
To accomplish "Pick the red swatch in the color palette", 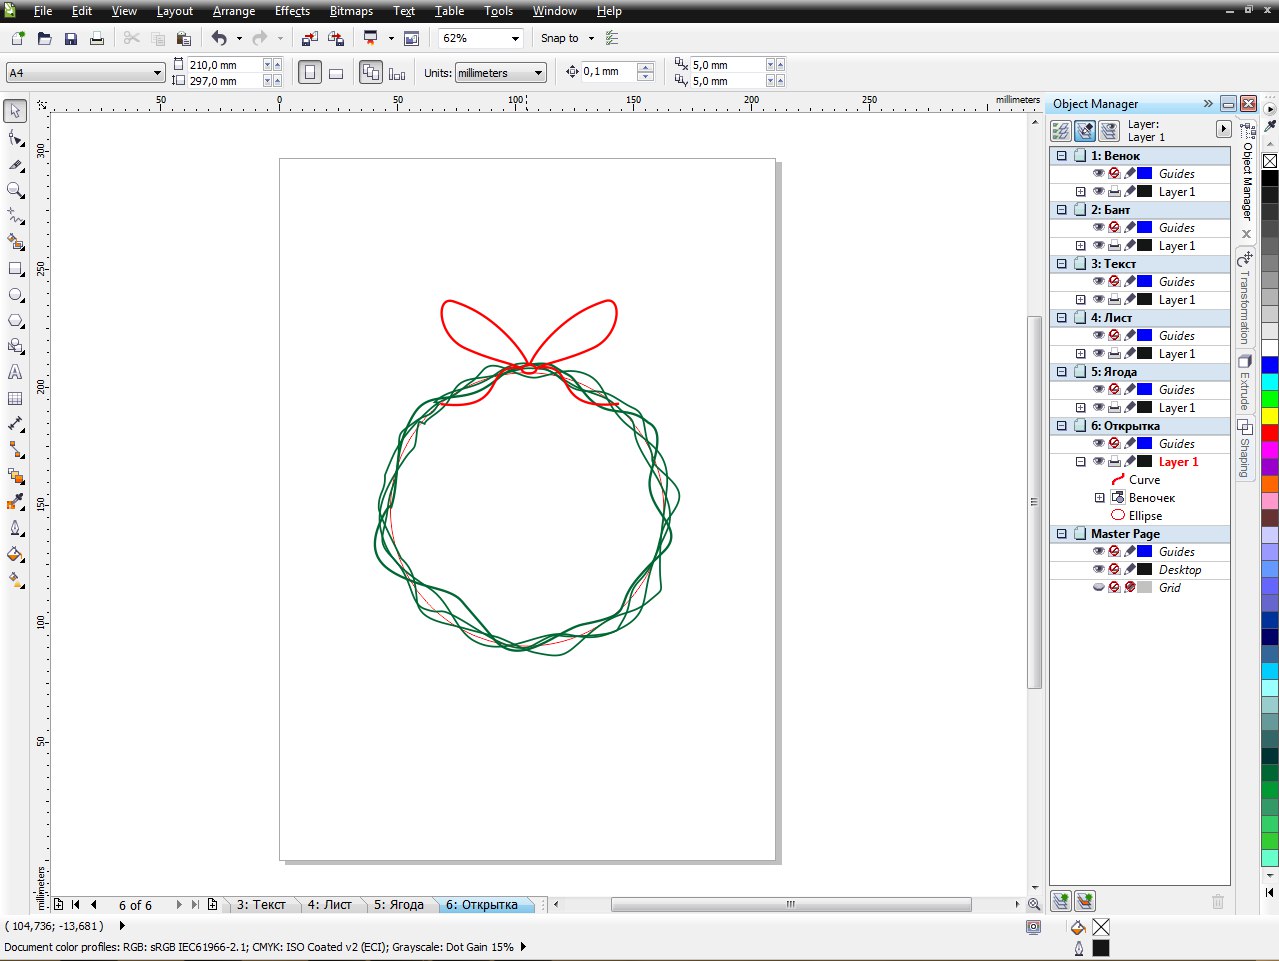I will click(1269, 432).
